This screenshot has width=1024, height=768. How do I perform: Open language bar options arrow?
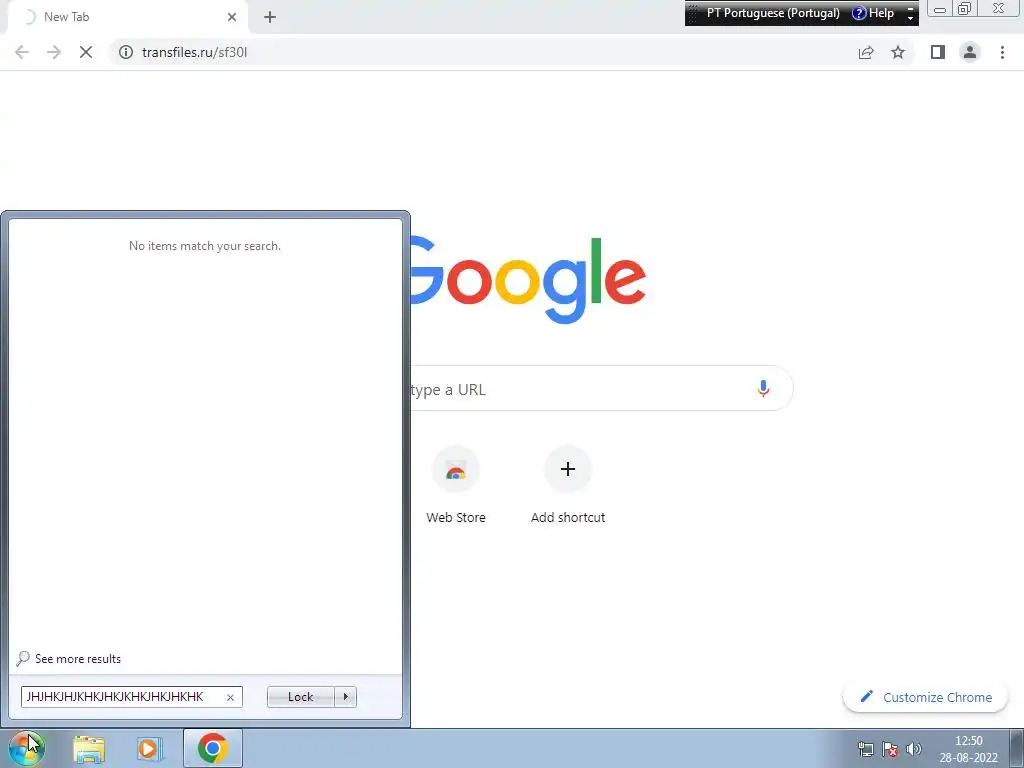[x=910, y=18]
